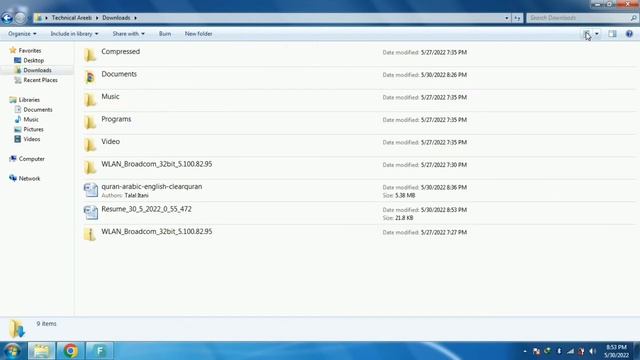Image resolution: width=640 pixels, height=360 pixels.
Task: Click the Change your view icon
Action: click(x=587, y=34)
